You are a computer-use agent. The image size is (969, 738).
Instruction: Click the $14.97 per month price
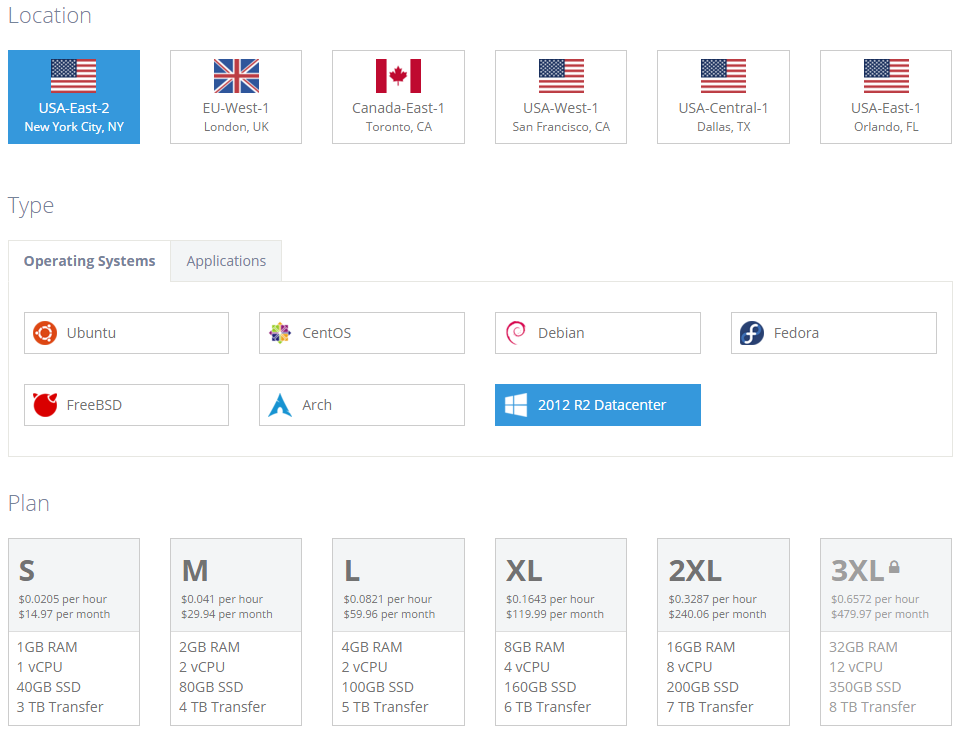pyautogui.click(x=64, y=614)
